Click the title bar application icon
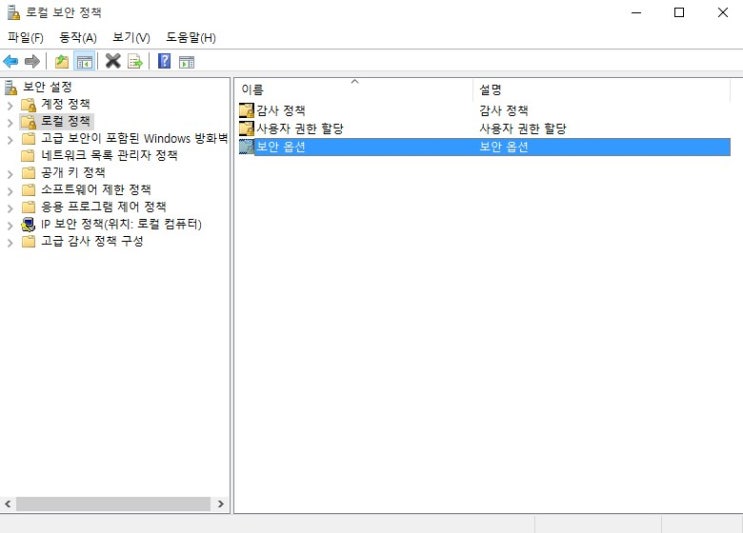743x533 pixels. click(x=14, y=12)
